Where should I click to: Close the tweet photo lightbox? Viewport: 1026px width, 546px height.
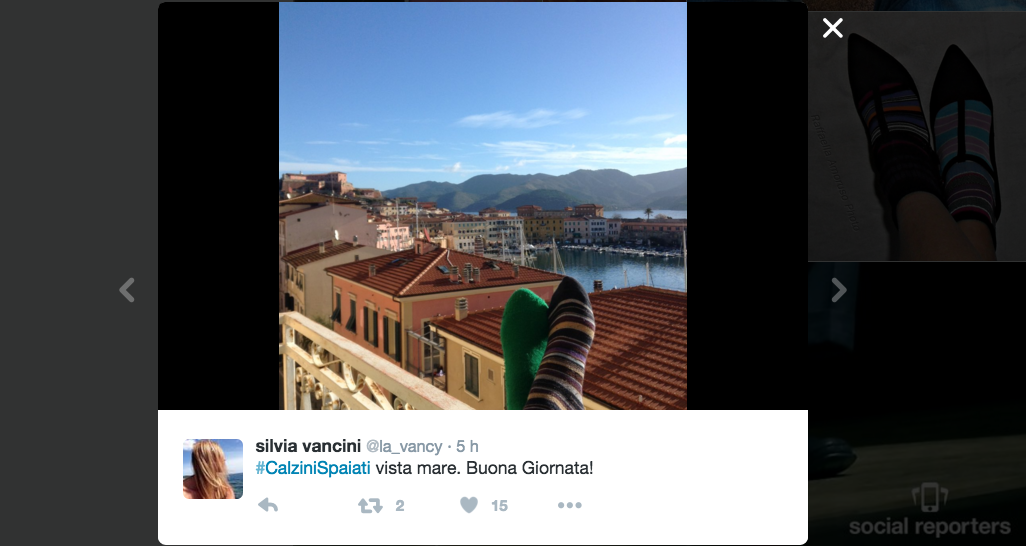(832, 28)
